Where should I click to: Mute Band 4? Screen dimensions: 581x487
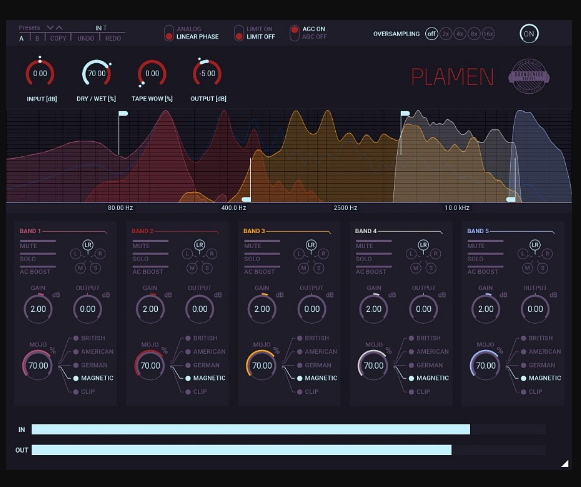tap(374, 244)
